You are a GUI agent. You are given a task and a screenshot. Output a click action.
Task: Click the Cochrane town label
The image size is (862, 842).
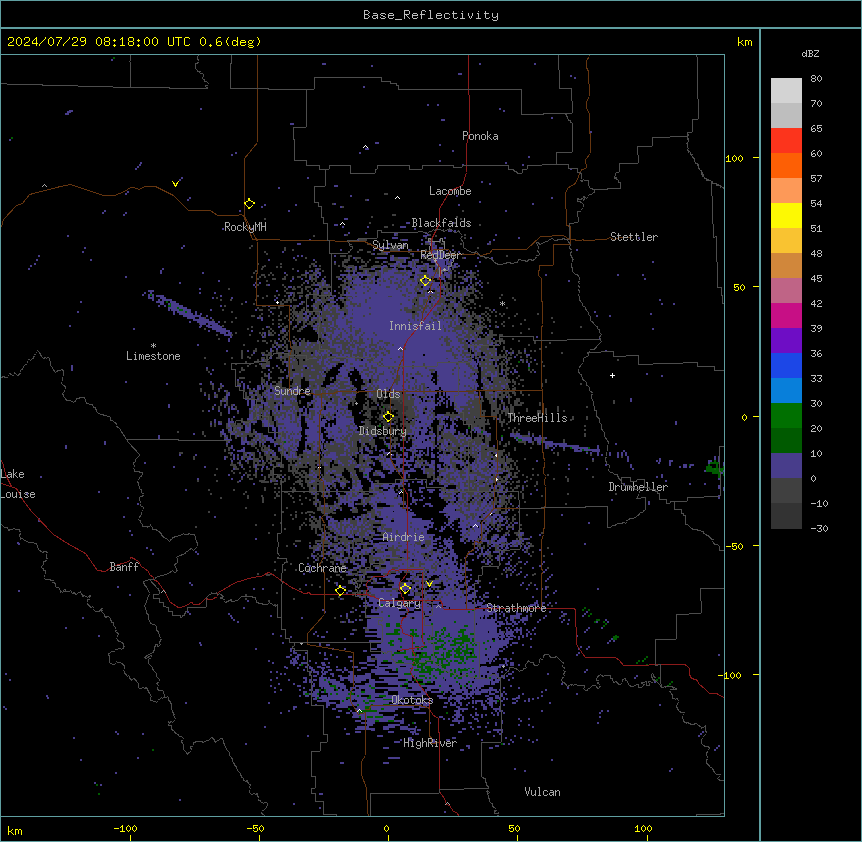pos(322,568)
